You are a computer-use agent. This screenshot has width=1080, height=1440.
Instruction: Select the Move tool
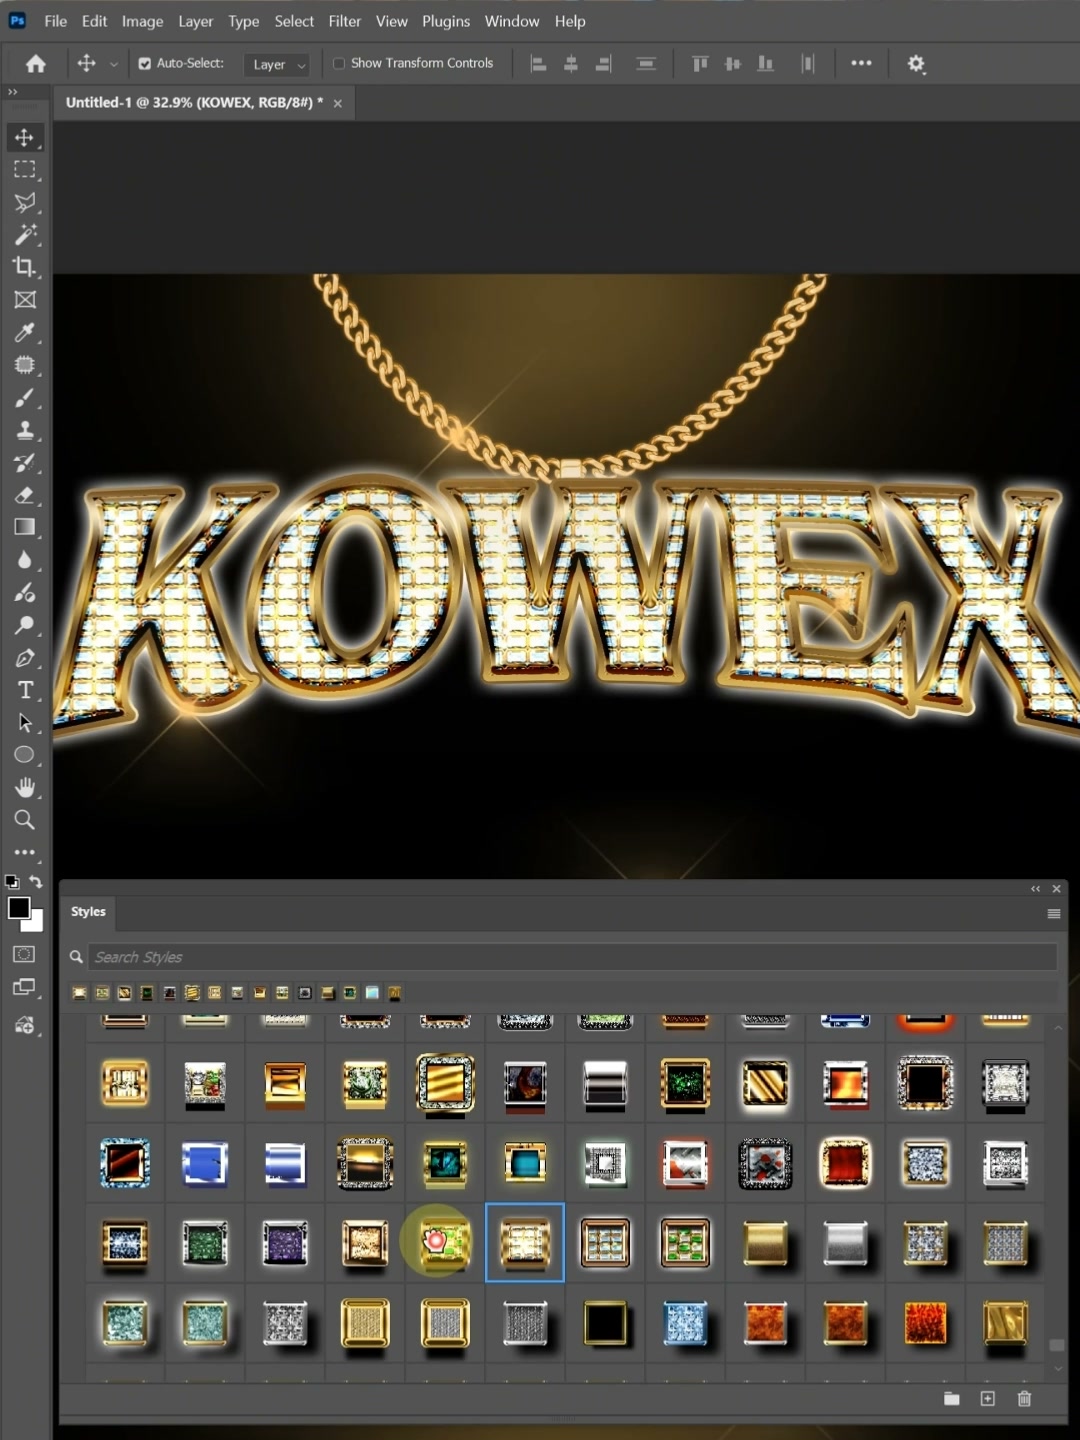25,137
